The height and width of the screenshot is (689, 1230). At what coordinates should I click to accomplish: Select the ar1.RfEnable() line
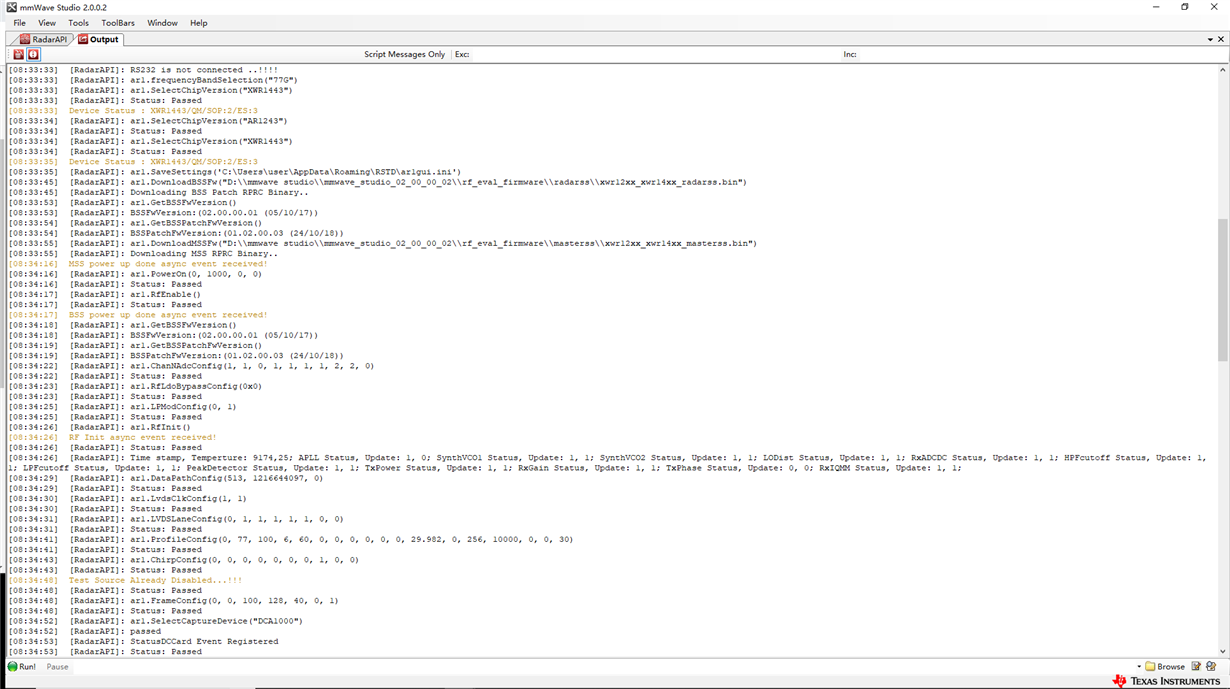click(x=105, y=294)
